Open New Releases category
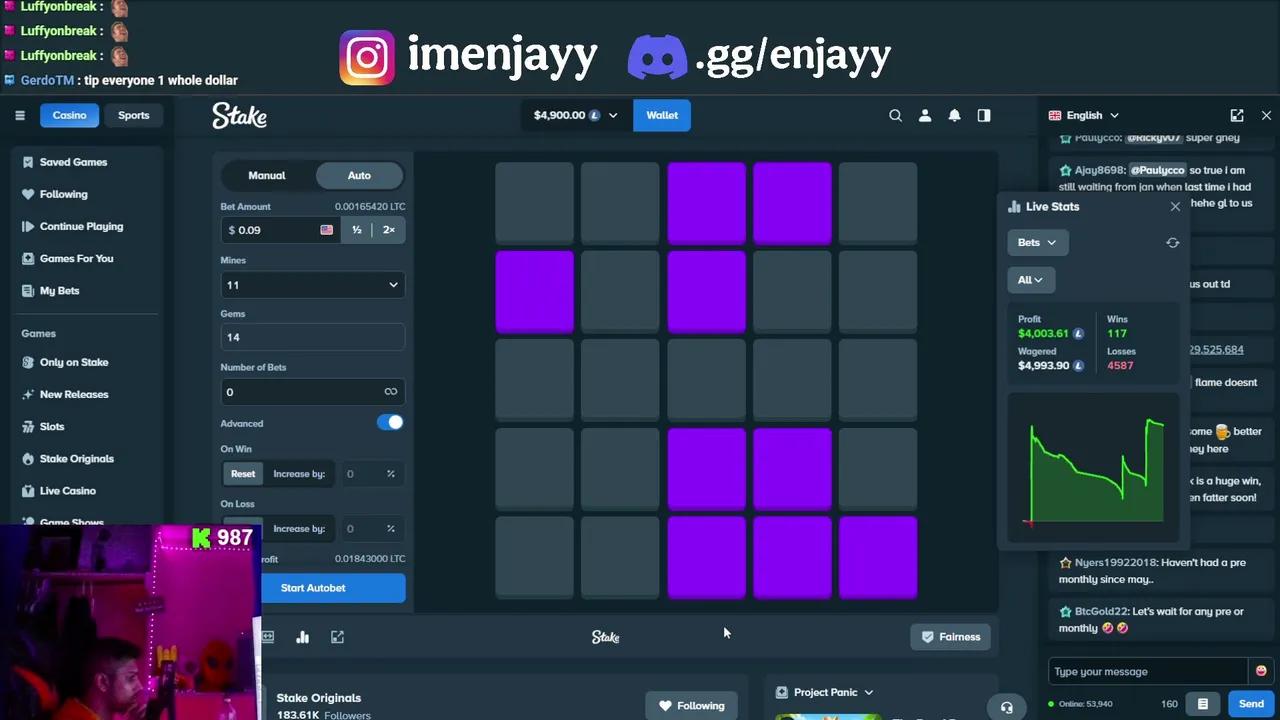Image resolution: width=1280 pixels, height=720 pixels. pos(85,394)
